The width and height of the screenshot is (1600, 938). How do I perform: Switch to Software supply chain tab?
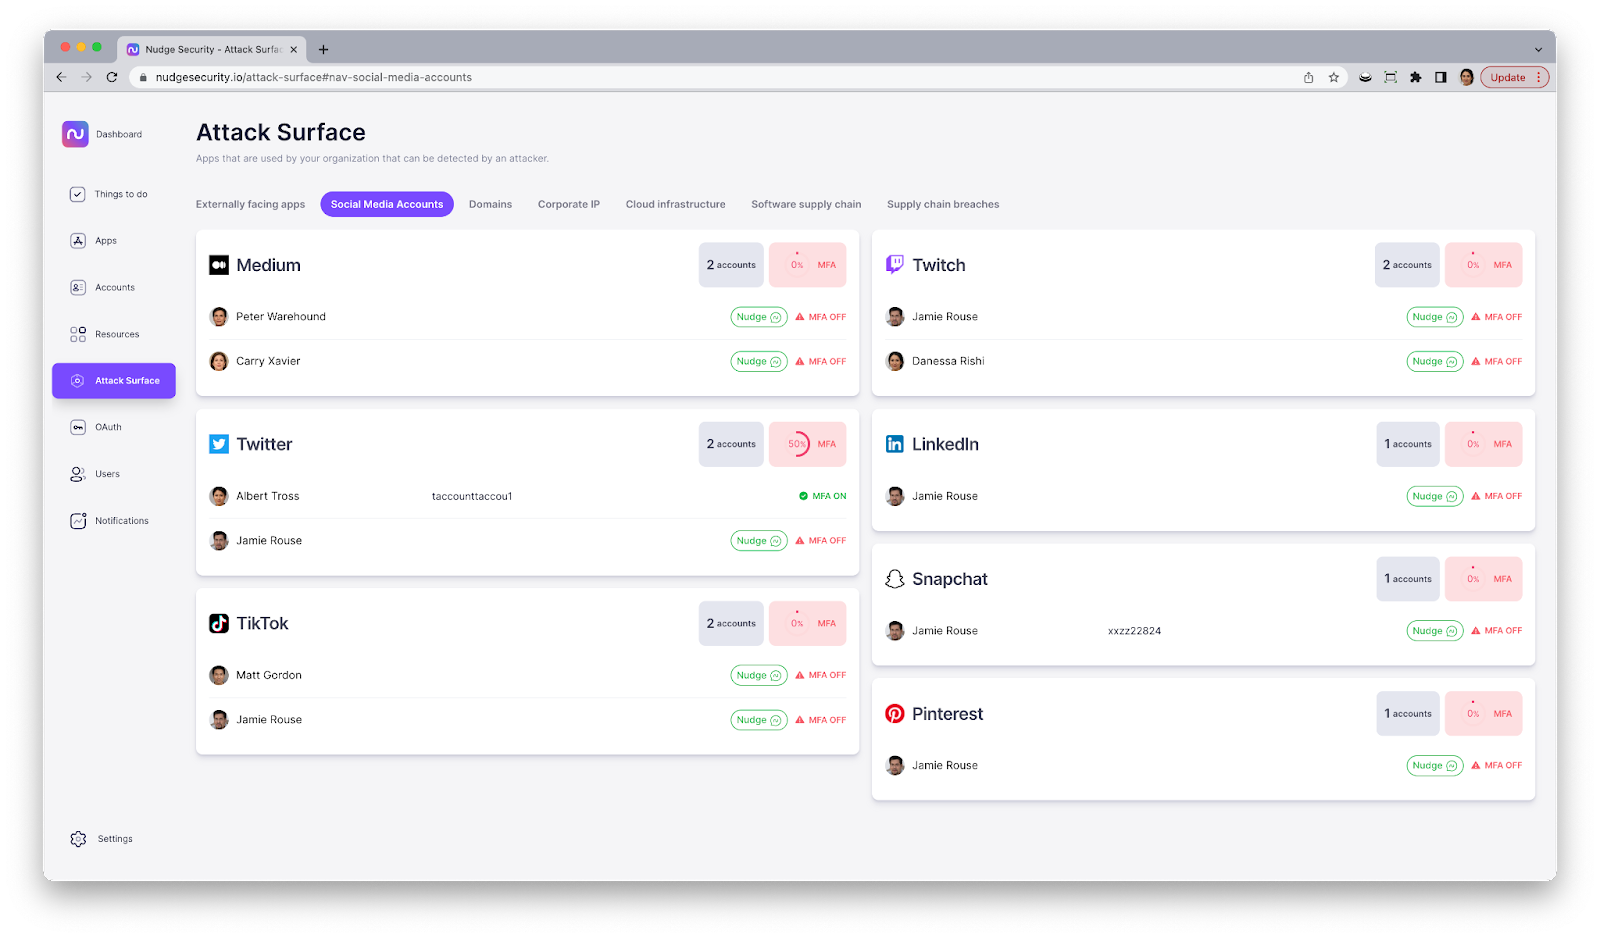(806, 204)
